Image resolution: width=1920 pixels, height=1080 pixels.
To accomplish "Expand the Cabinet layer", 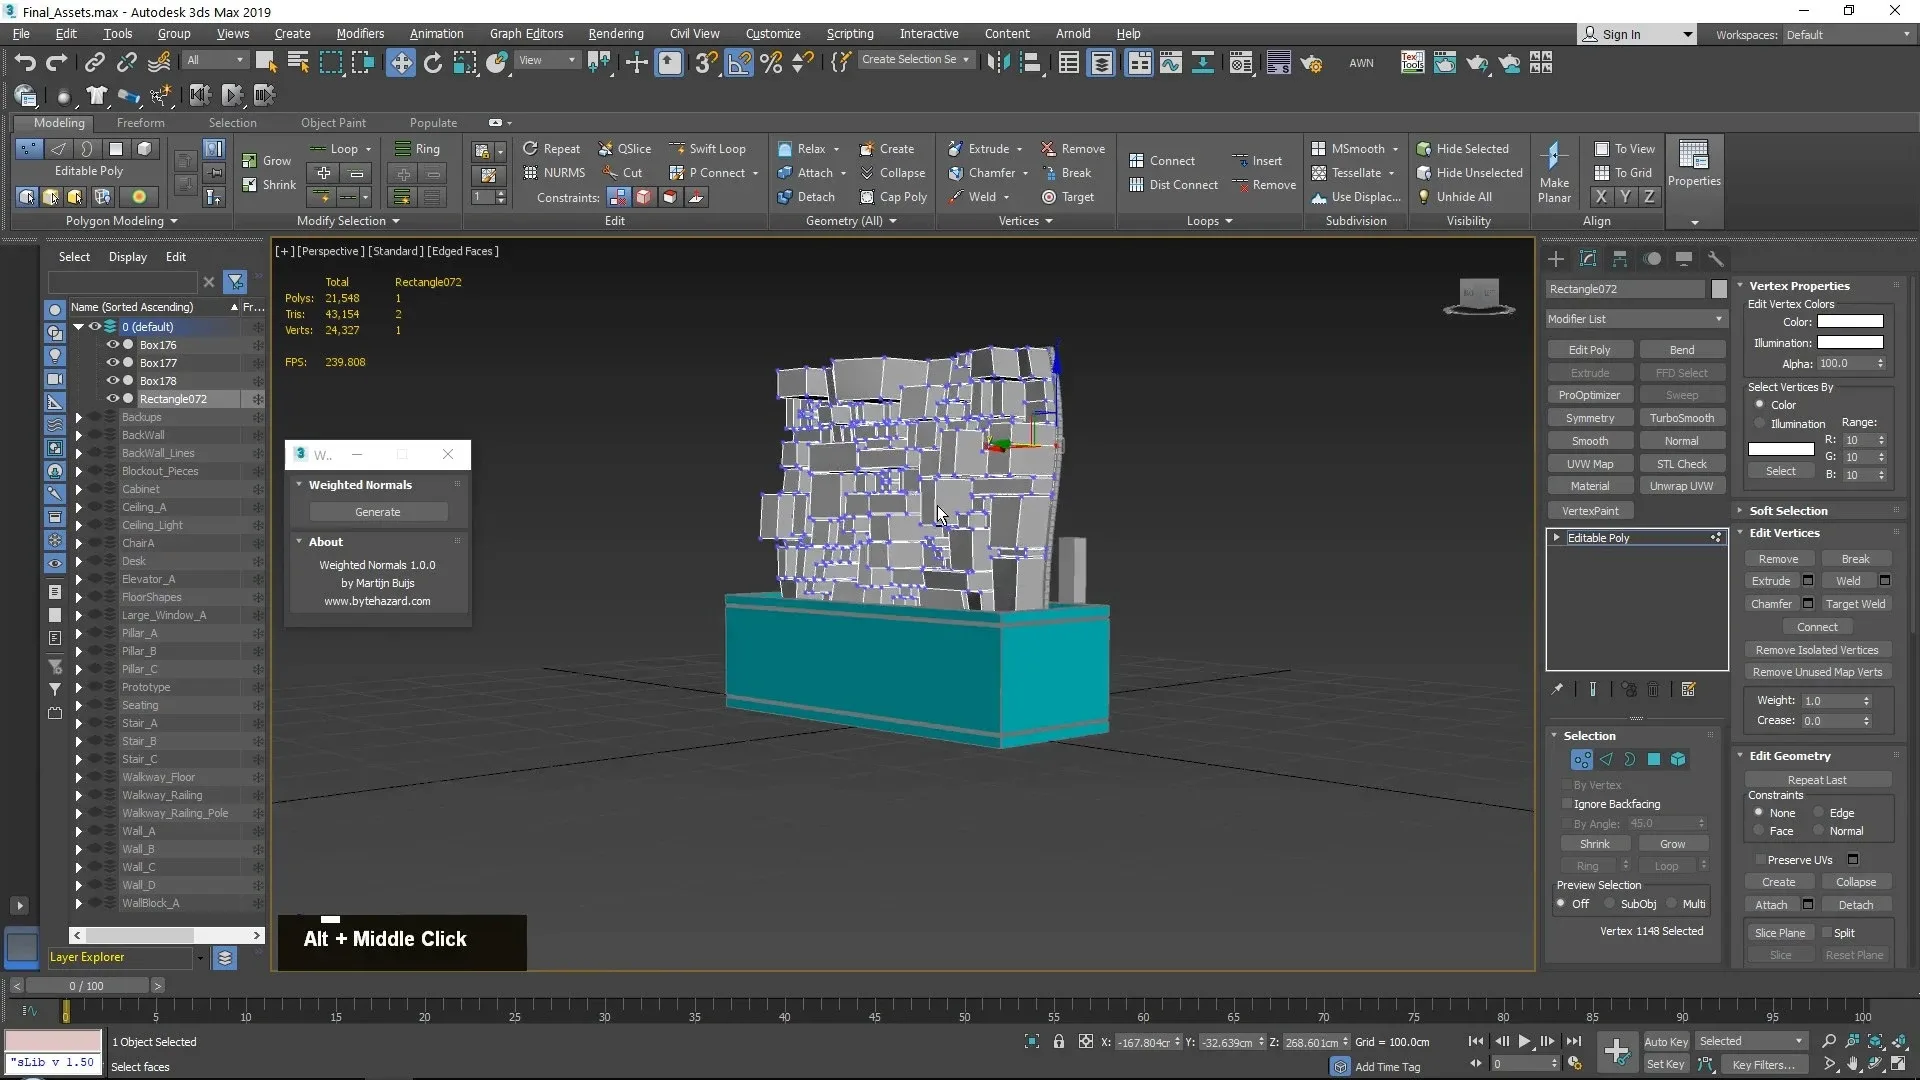I will 78,489.
